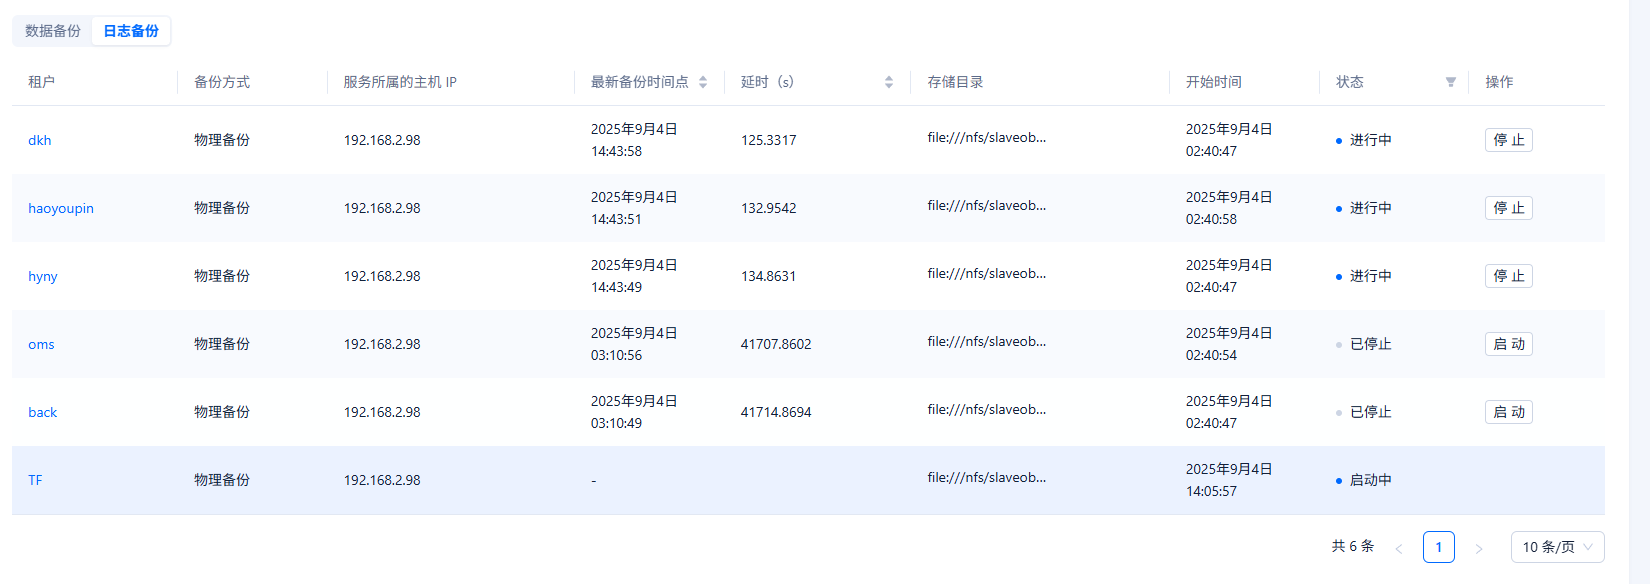Stop the hyny tenant backup
Image resolution: width=1650 pixels, height=584 pixels.
coord(1508,276)
